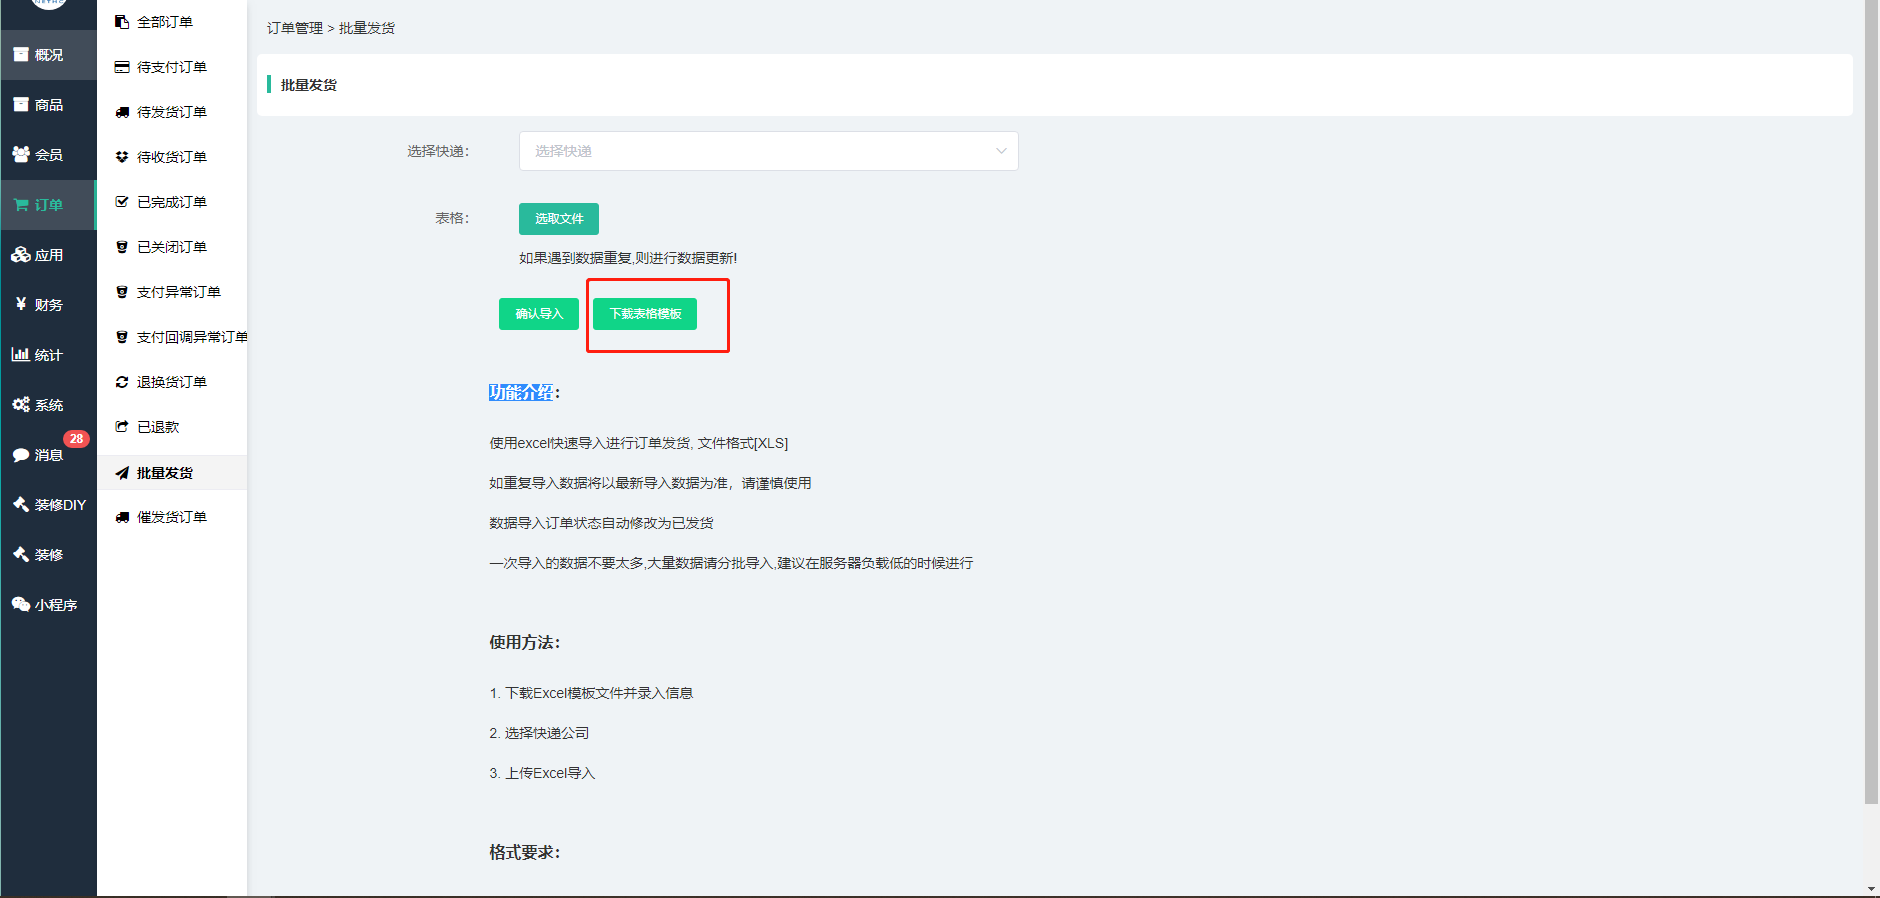
Task: Click the 已关闭订单 icon
Action: 122,247
